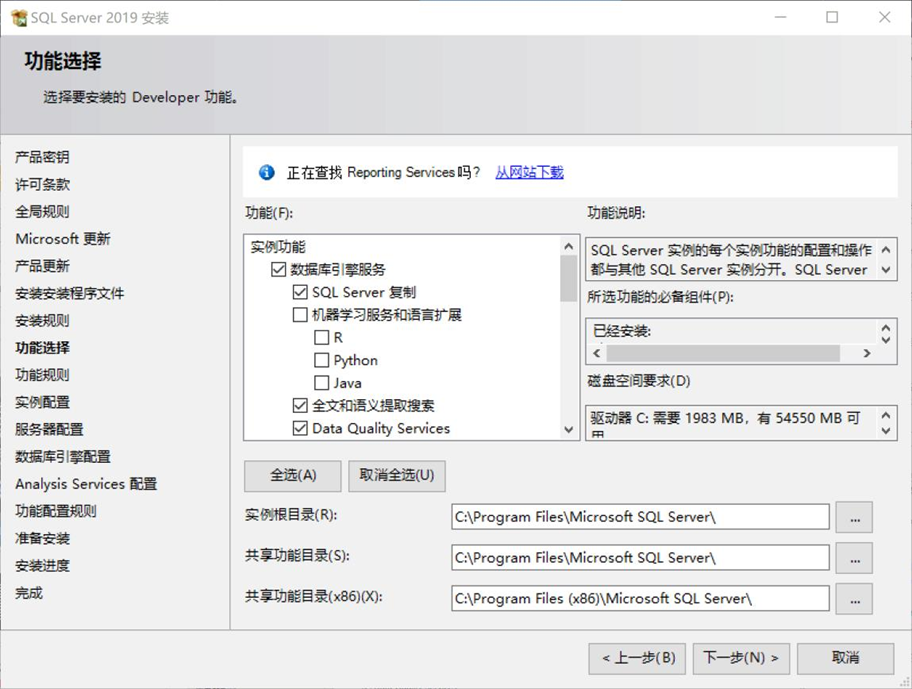Toggle 全文和语义提取搜索 checkbox
The image size is (912, 689).
click(300, 405)
